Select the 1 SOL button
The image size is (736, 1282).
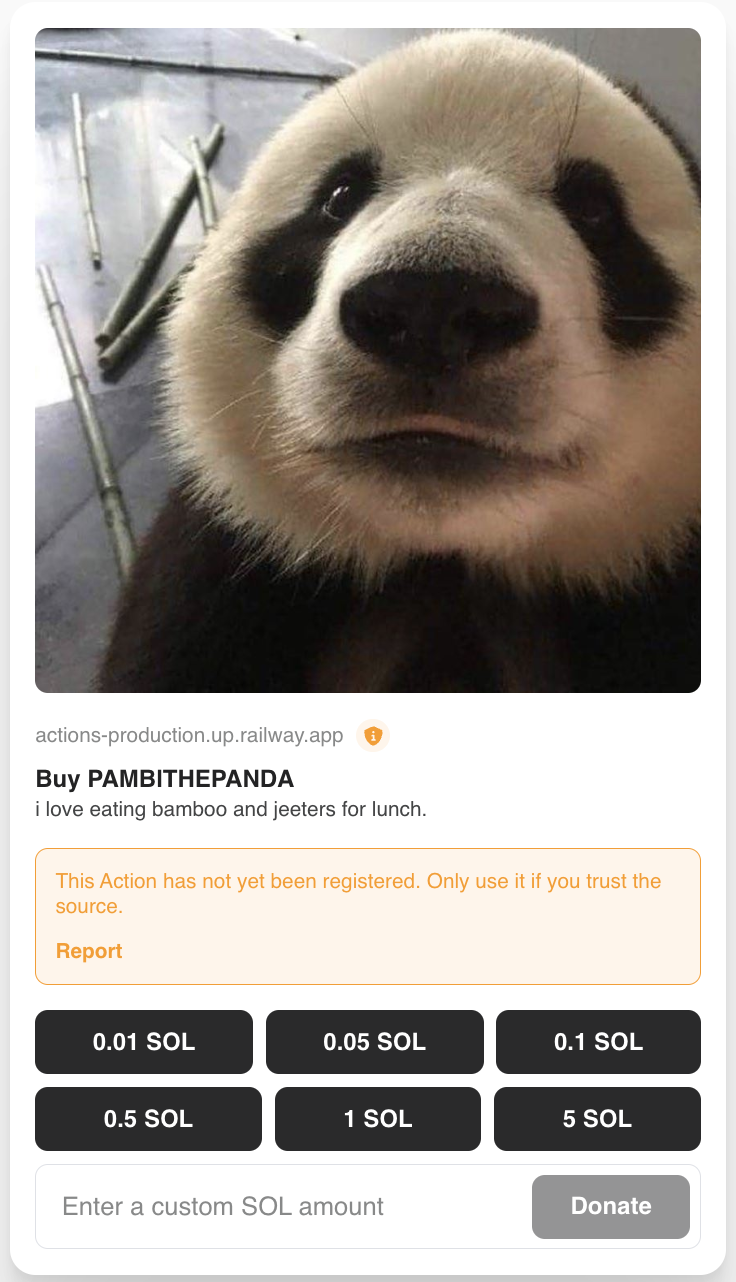378,1119
